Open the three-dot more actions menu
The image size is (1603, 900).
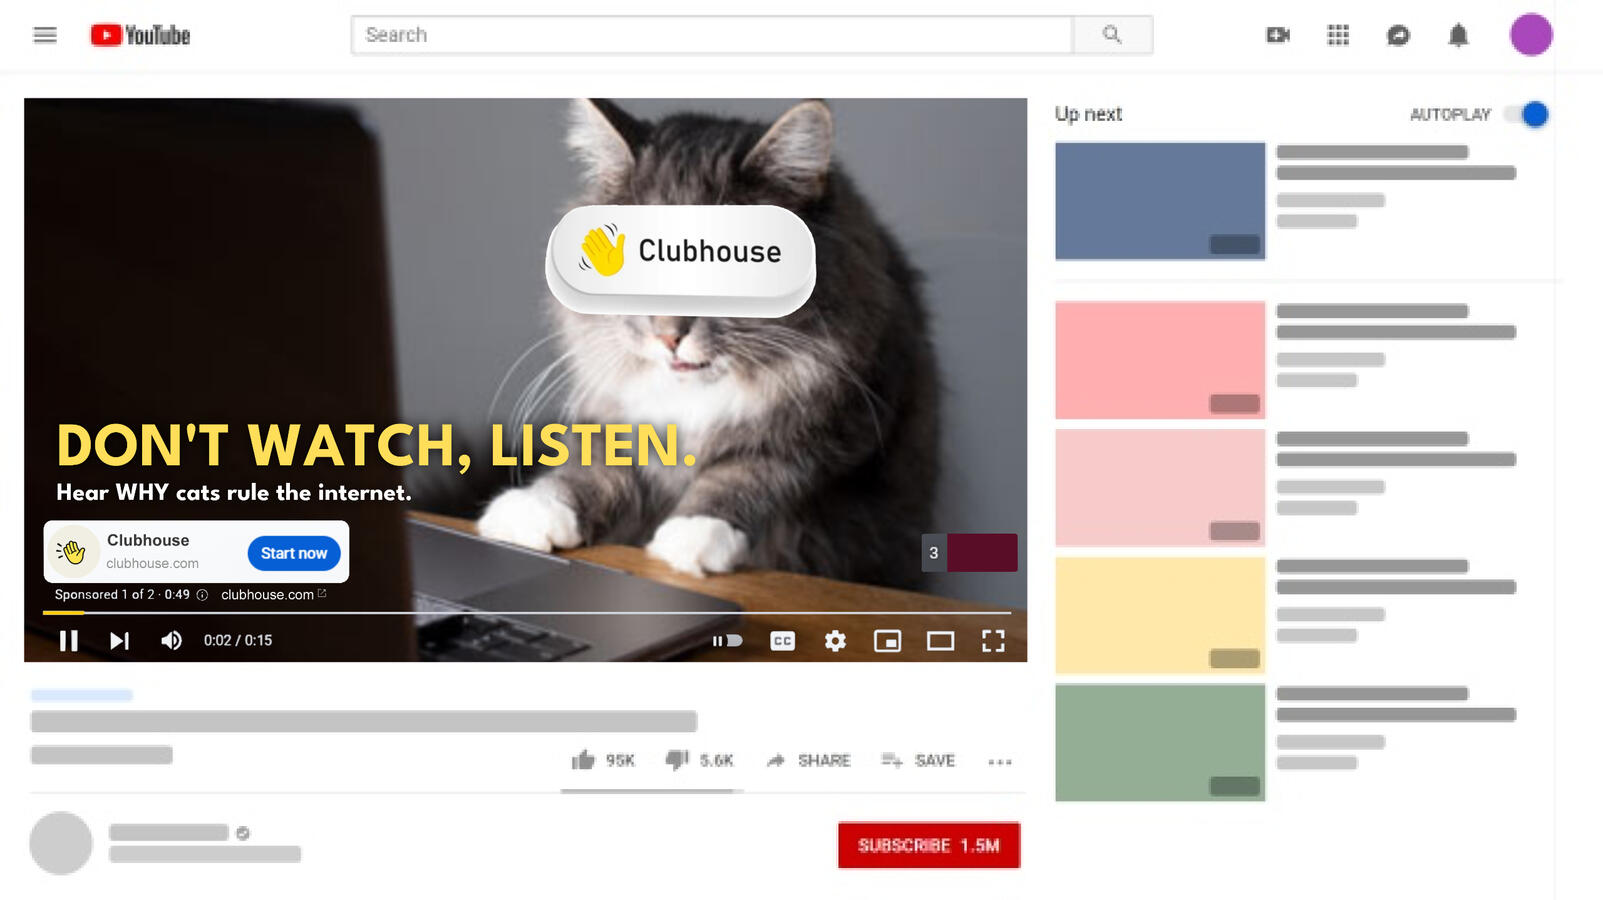(x=999, y=761)
